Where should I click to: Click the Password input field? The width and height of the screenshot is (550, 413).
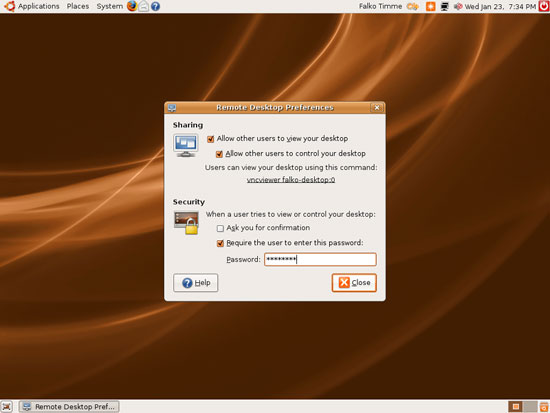320,259
